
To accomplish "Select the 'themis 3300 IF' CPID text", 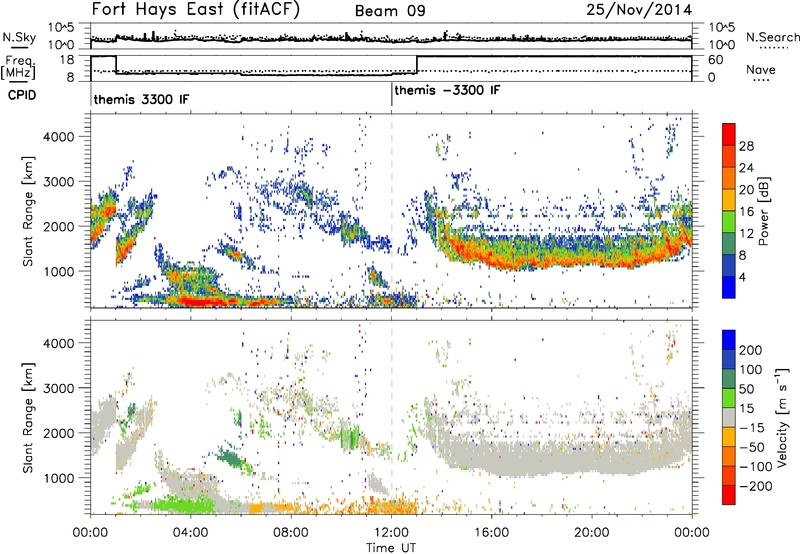I will [141, 99].
